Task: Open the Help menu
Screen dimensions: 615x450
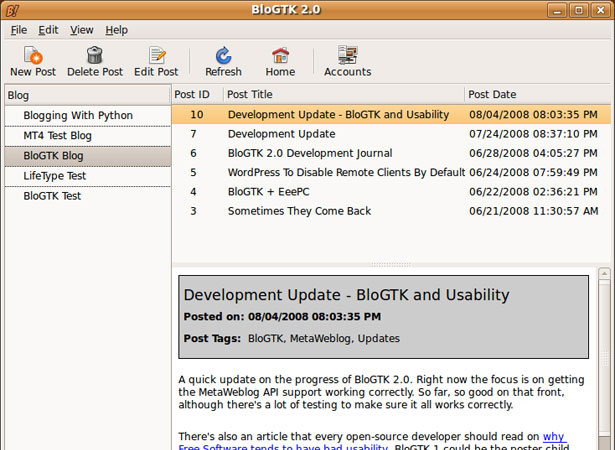Action: [116, 30]
